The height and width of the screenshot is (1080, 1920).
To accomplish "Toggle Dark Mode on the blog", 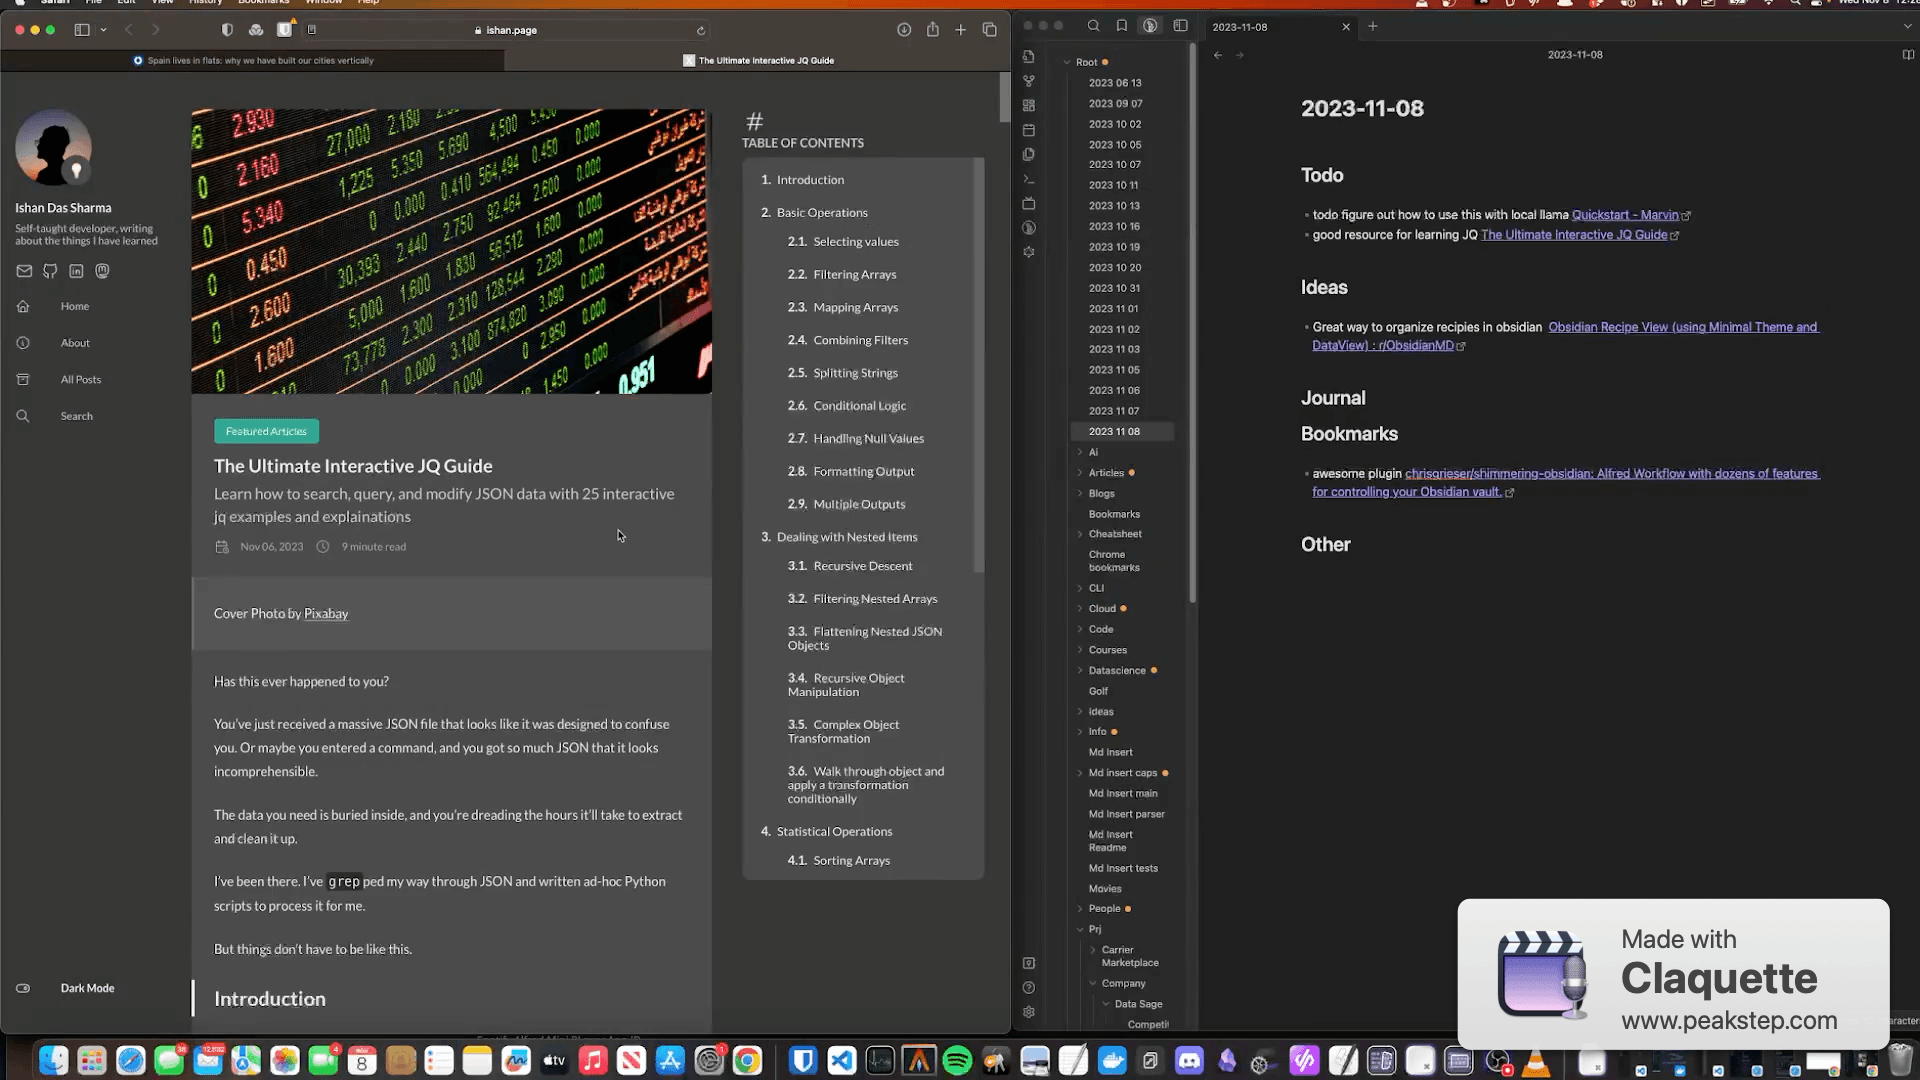I will pos(24,988).
